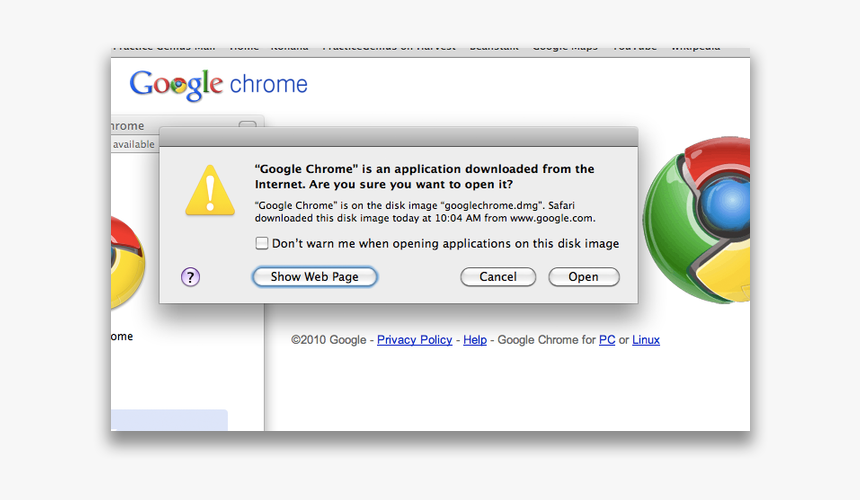
Task: Enable "Don't warn me" checkbox
Action: (262, 243)
